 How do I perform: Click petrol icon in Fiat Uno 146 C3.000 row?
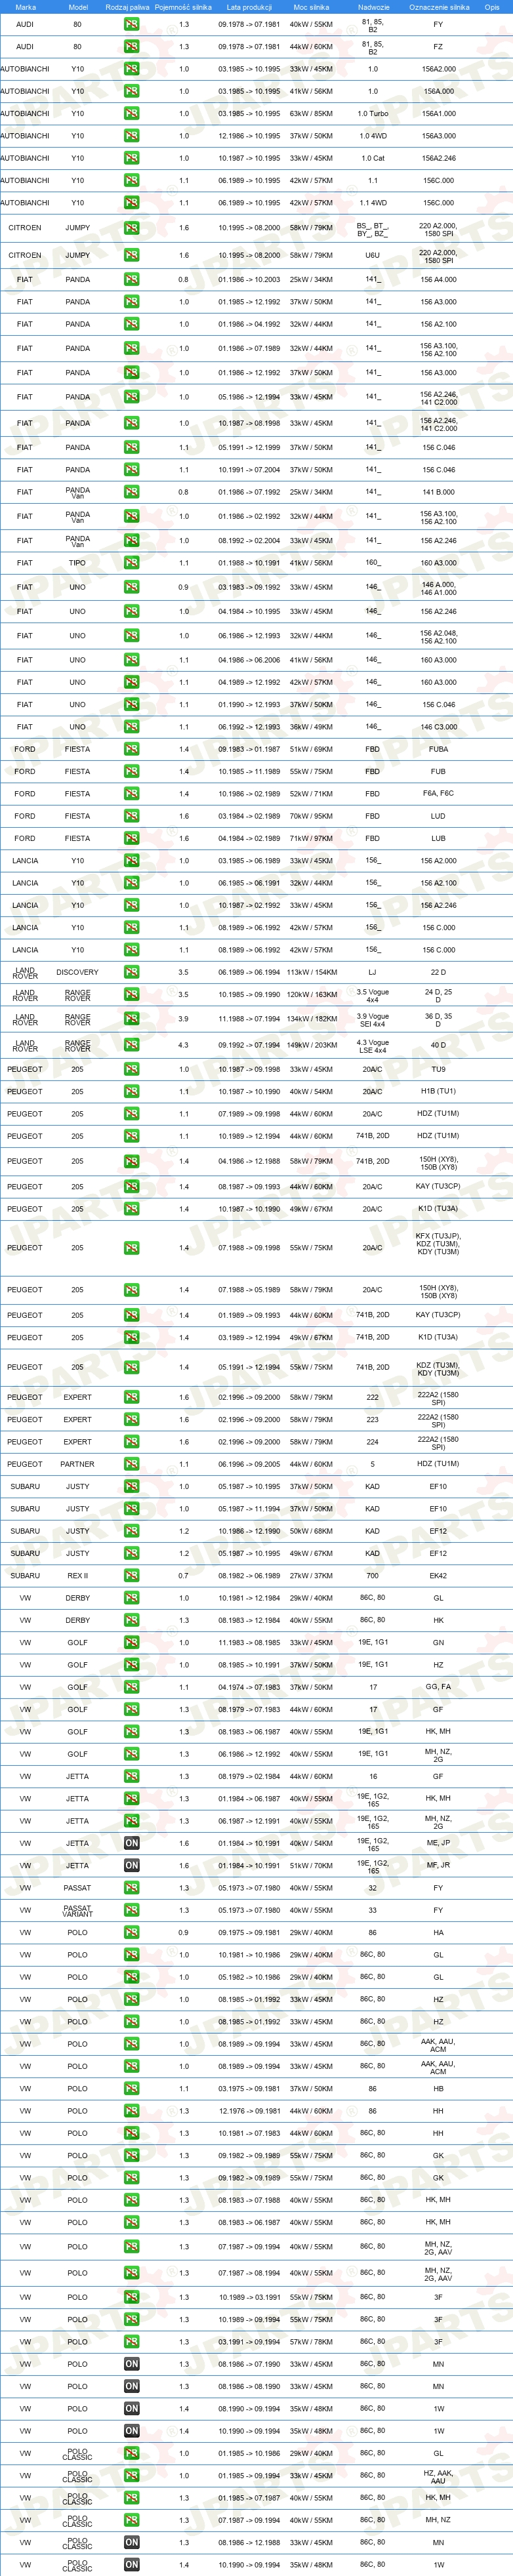click(x=131, y=727)
